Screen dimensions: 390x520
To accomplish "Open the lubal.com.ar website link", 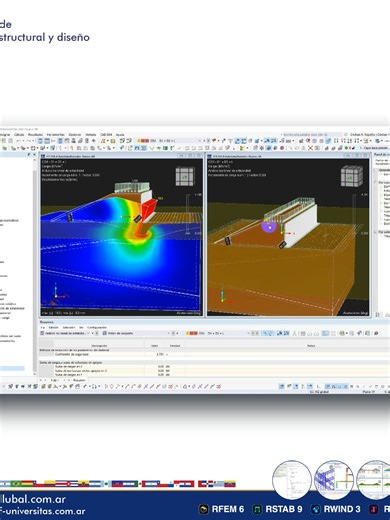I will pyautogui.click(x=33, y=499).
